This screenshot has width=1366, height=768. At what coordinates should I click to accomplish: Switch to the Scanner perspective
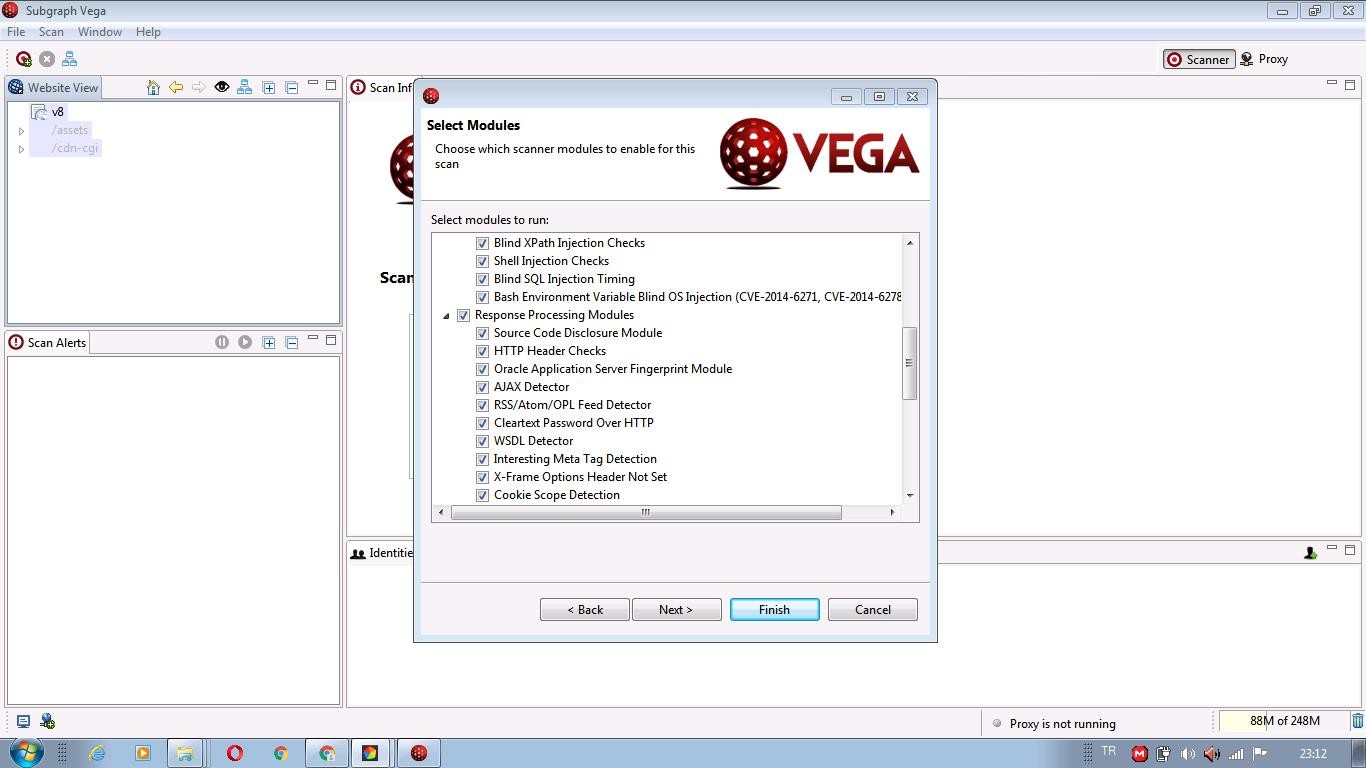pos(1198,59)
